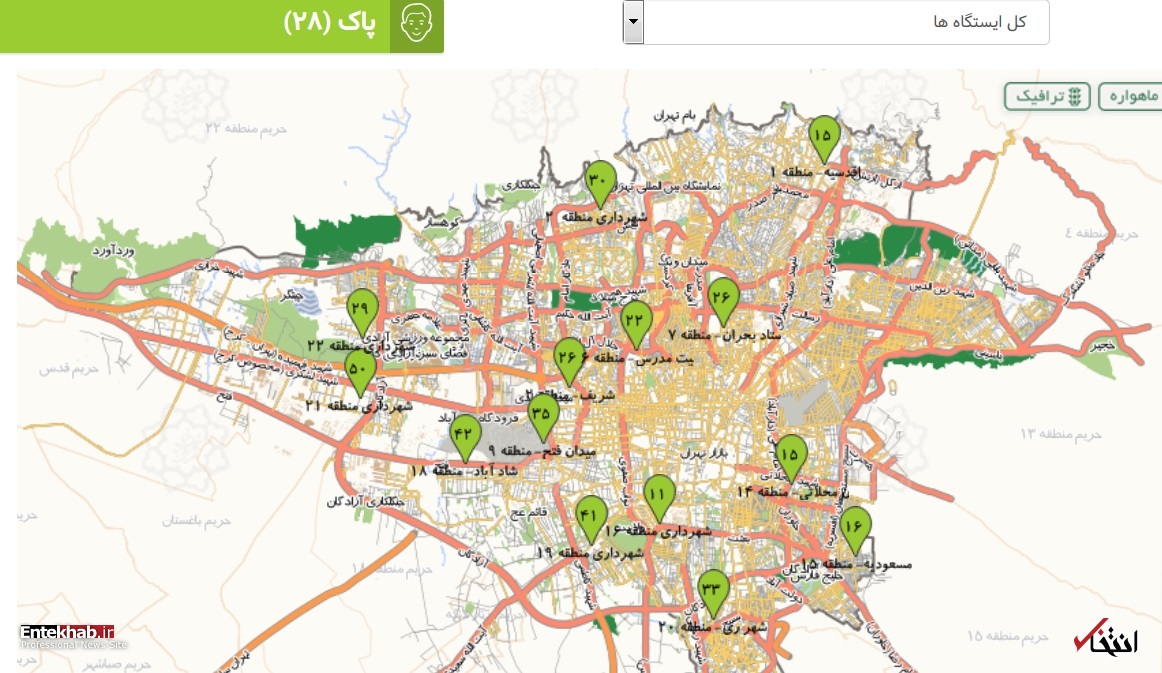
Task: Click the حریم باغستان map label
Action: 196,521
